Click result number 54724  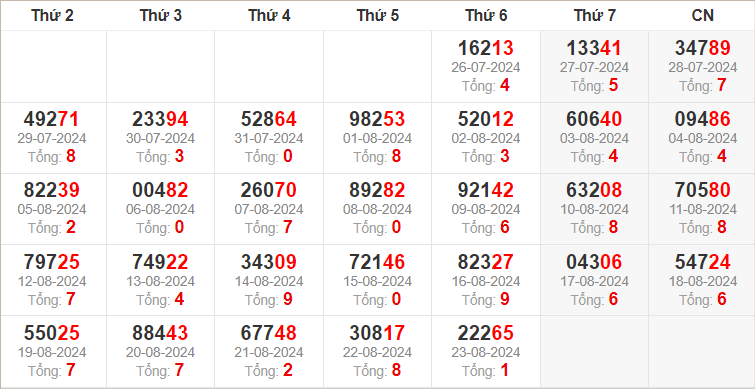[x=703, y=262]
